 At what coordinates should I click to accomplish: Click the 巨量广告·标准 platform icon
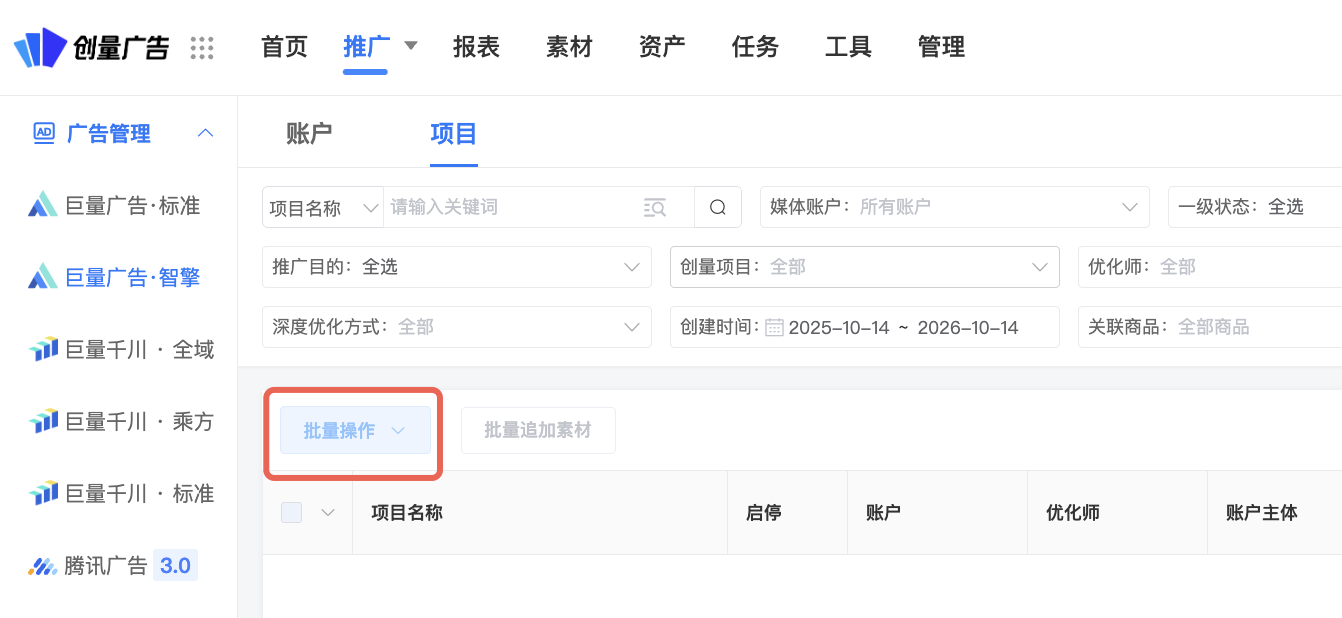[42, 206]
